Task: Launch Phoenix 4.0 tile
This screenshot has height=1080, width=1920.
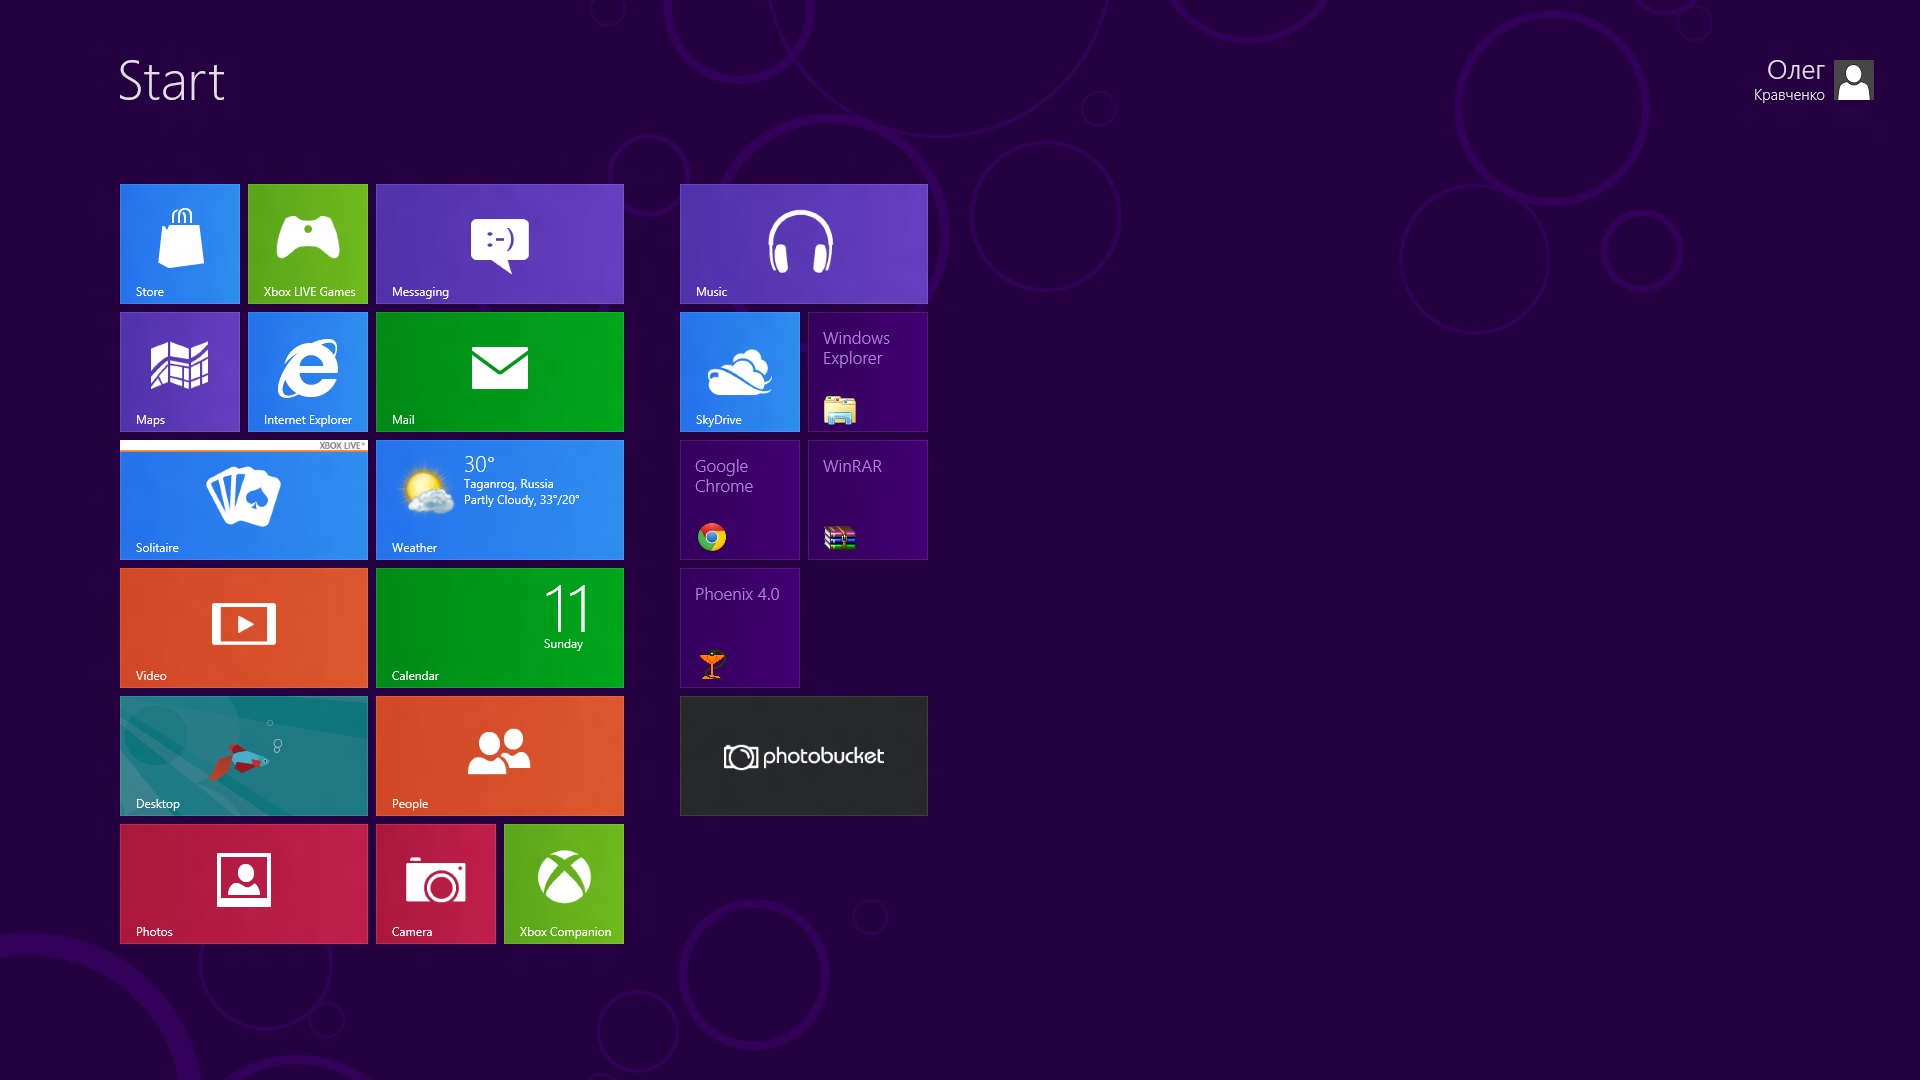Action: pos(740,628)
